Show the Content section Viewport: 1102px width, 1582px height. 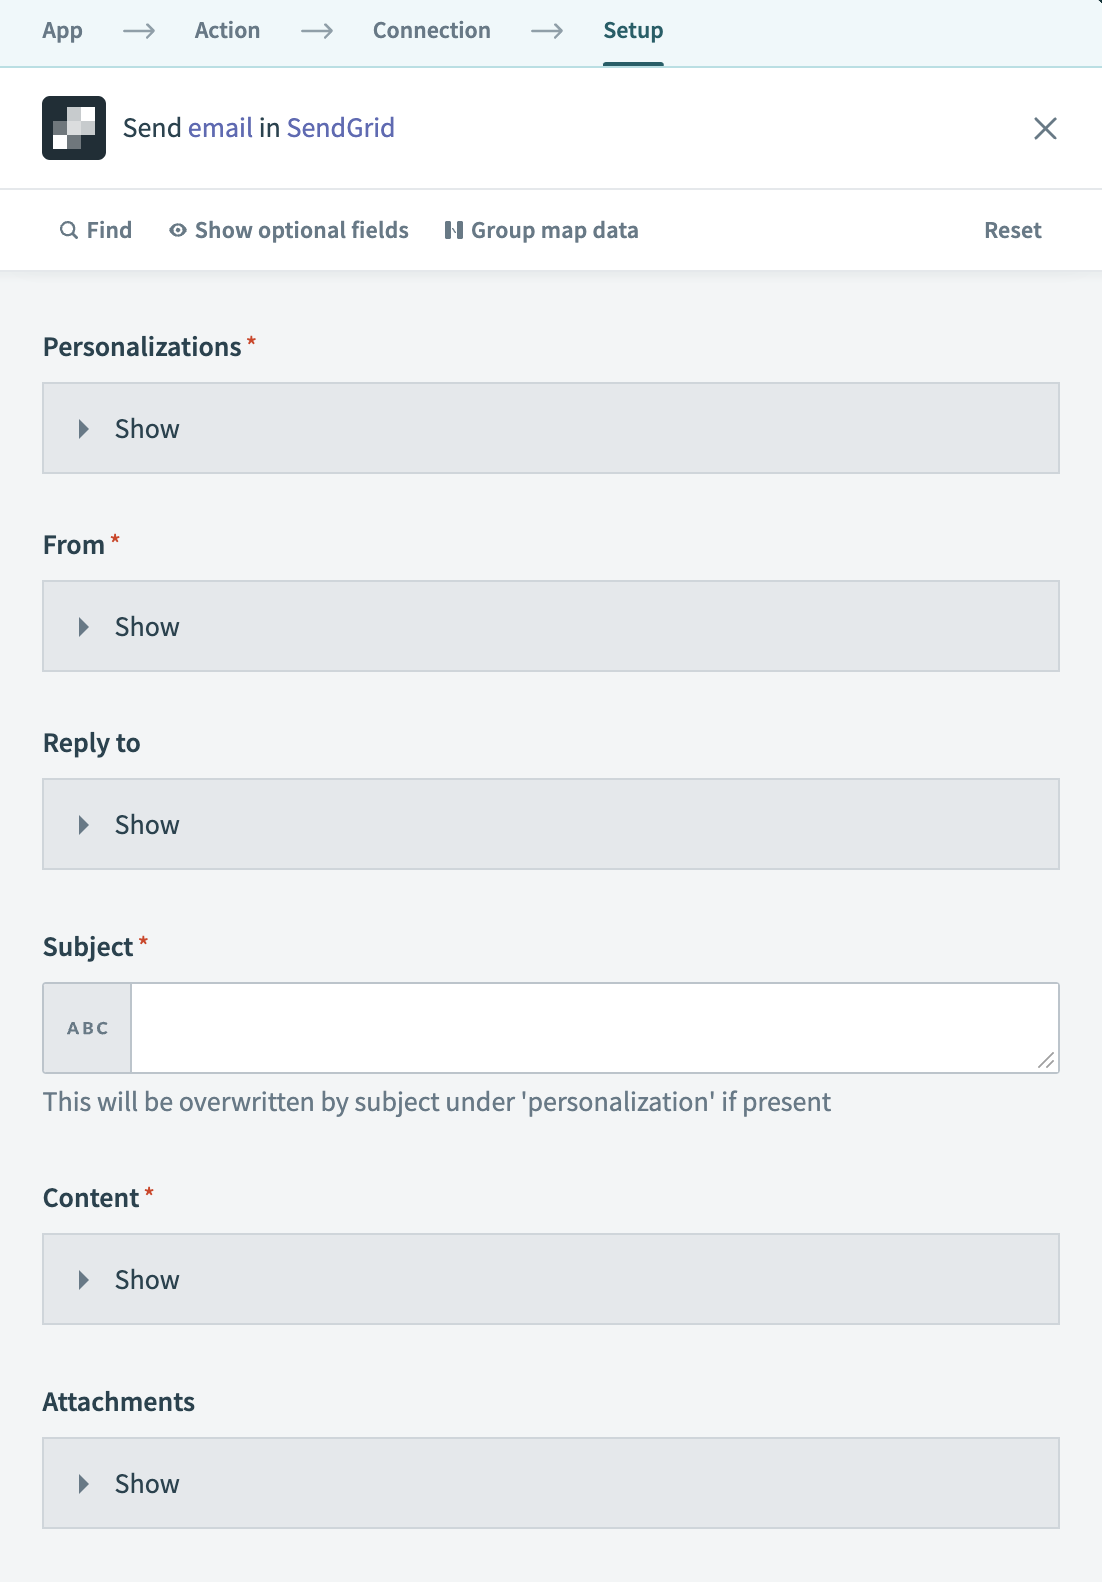pos(146,1279)
